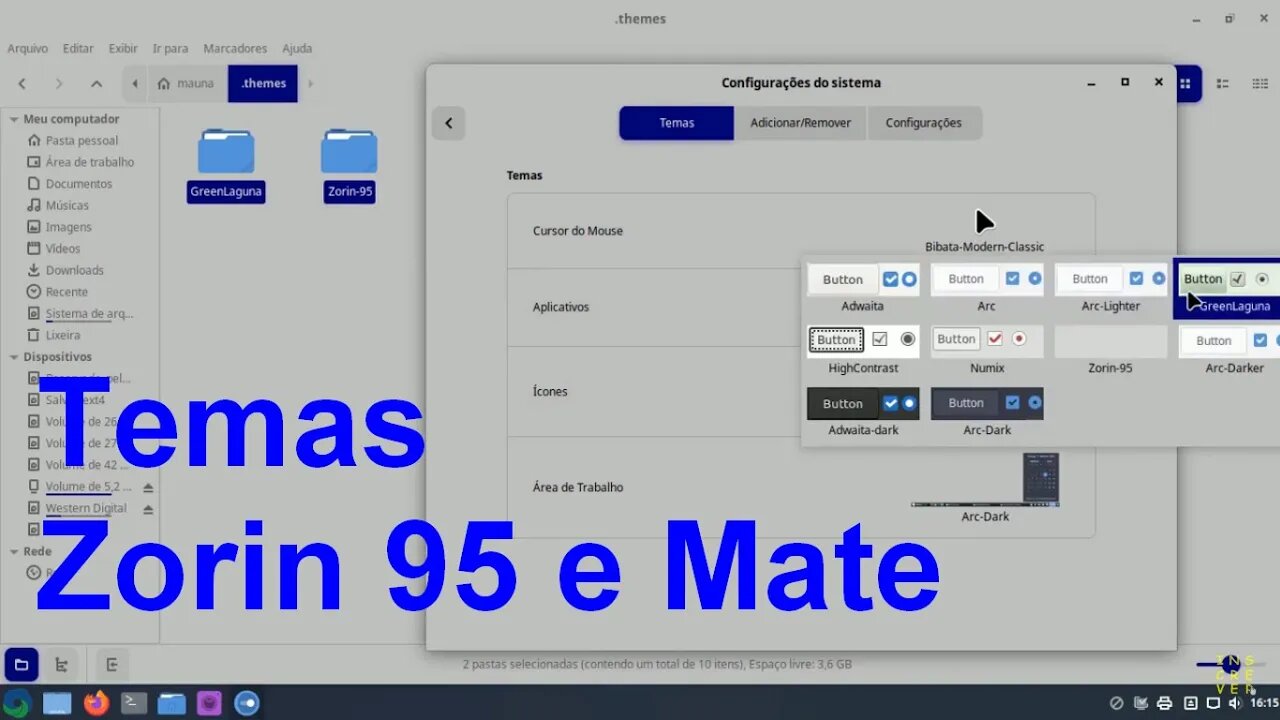
Task: Click the .themes path bar button
Action: coord(263,84)
